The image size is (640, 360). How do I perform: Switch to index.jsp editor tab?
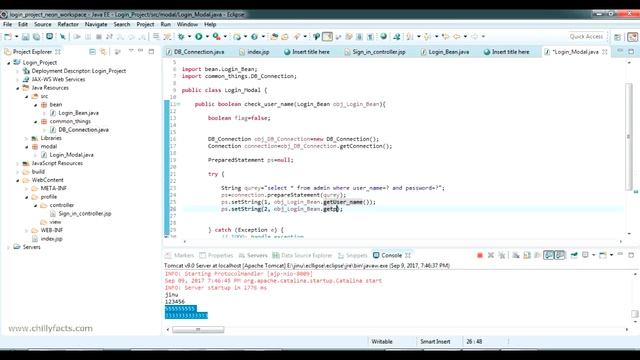point(254,52)
